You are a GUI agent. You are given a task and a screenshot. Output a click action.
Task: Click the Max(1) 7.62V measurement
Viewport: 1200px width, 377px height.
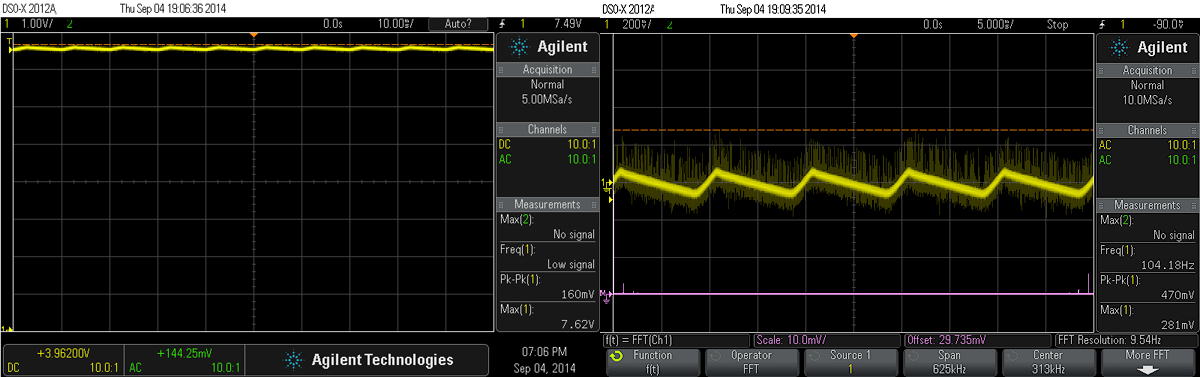click(547, 317)
